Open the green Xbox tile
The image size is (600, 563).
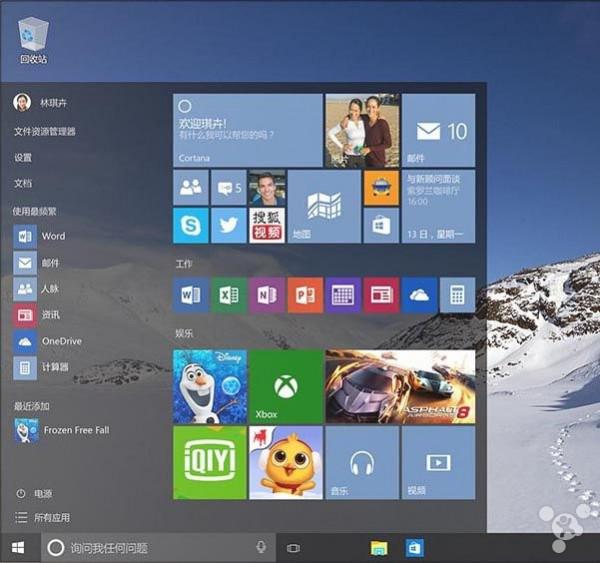click(286, 387)
